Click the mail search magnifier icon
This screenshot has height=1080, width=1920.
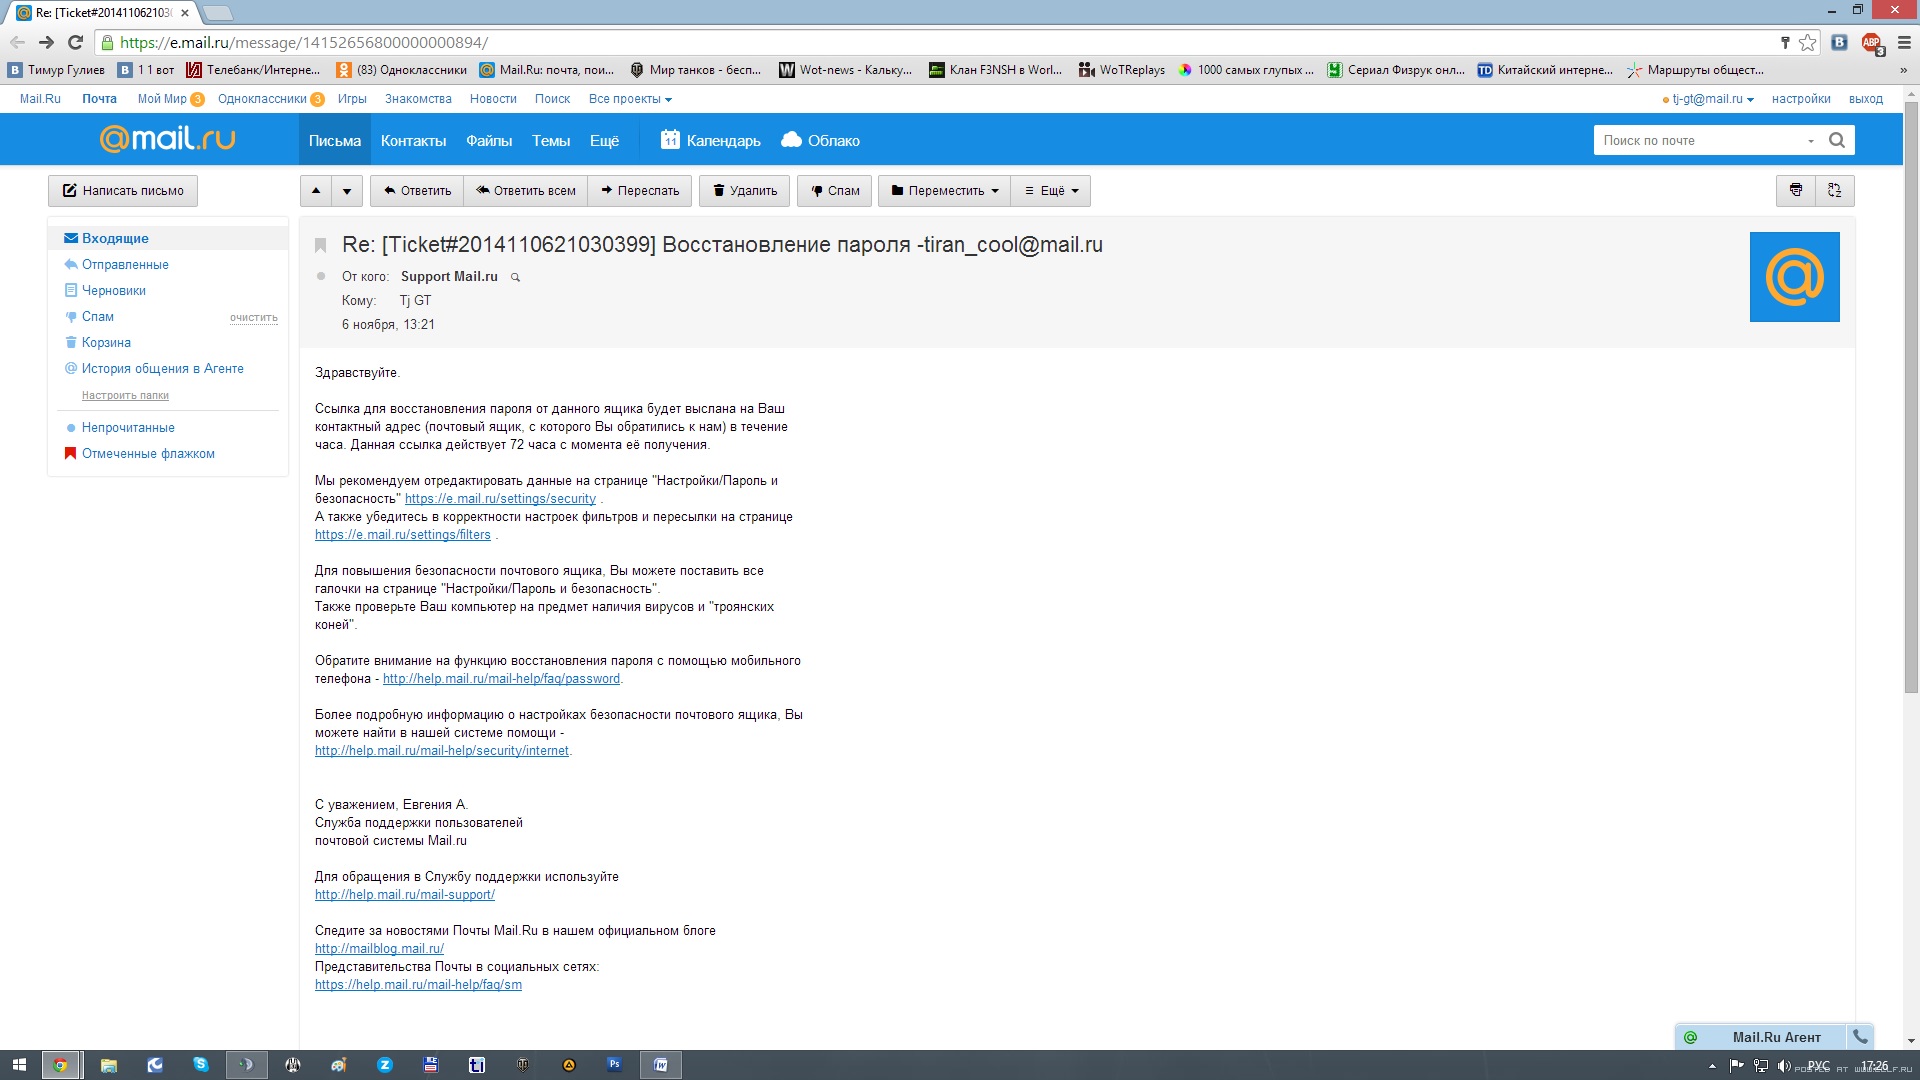point(1837,140)
